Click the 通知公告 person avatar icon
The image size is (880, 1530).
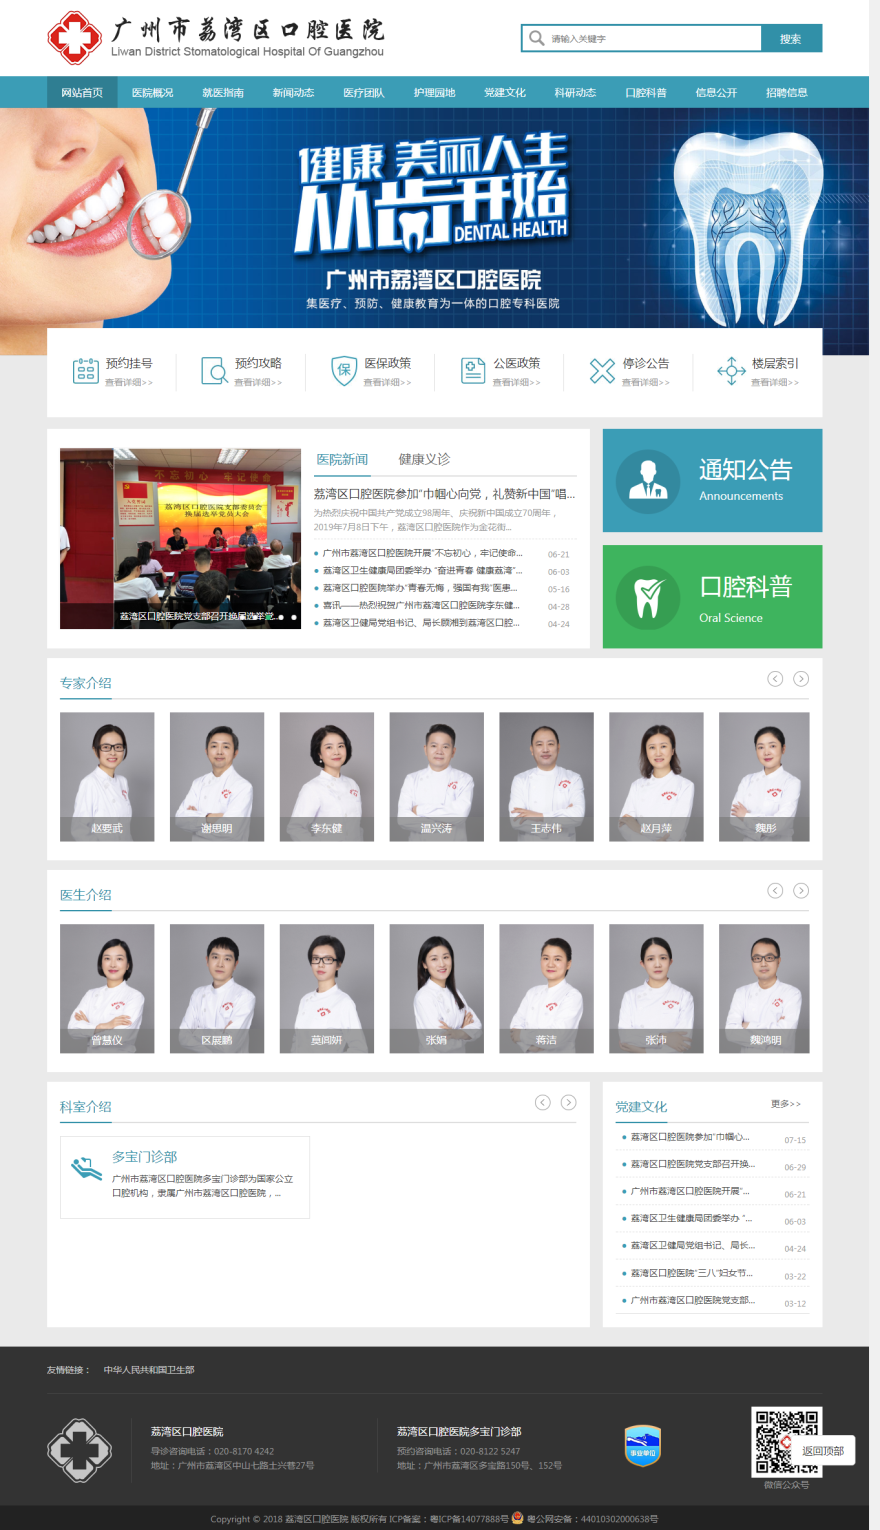pos(648,481)
